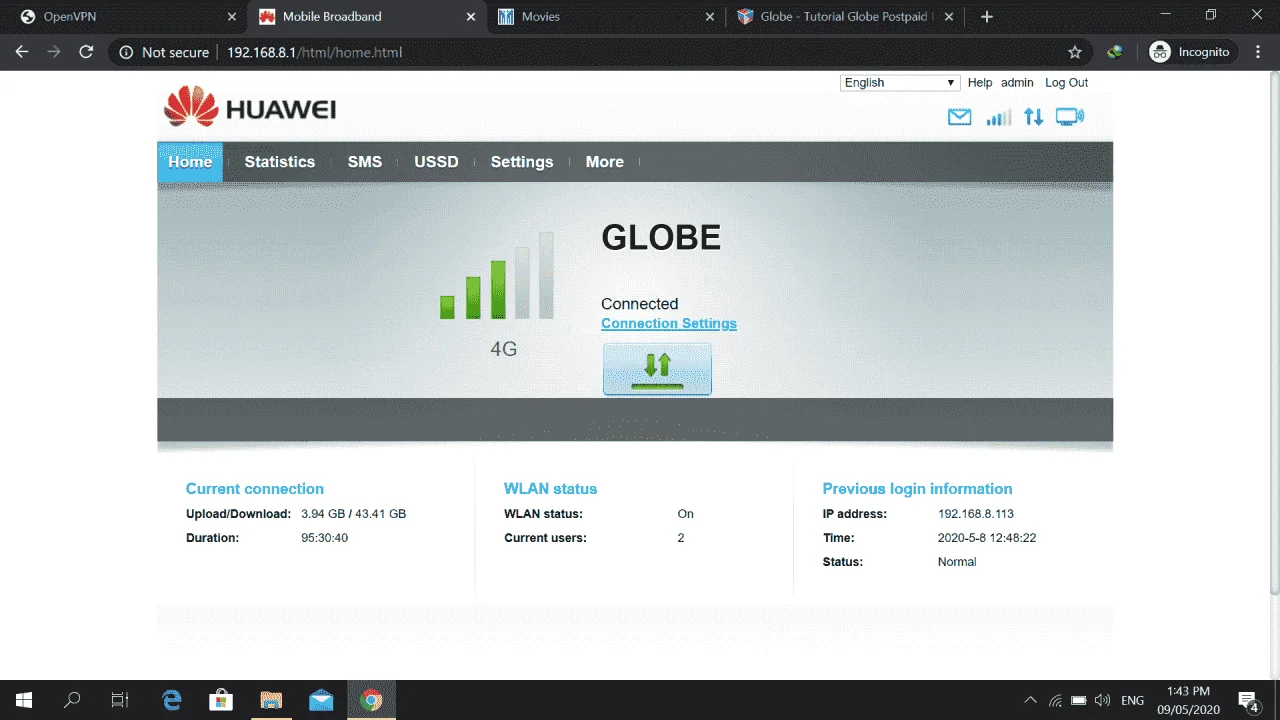Click the browser extension icon beside the star

1114,52
